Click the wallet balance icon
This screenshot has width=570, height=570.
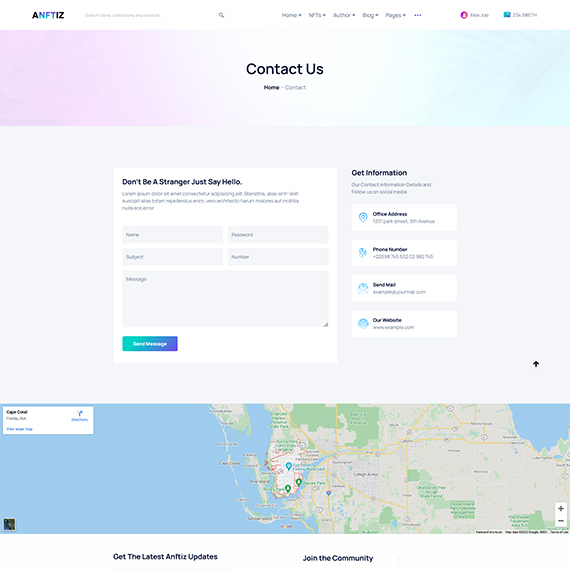[507, 15]
